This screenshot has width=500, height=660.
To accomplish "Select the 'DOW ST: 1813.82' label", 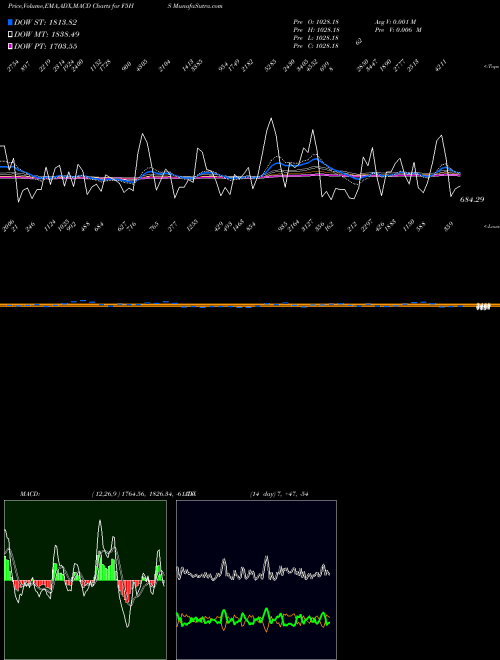I will click(45, 22).
